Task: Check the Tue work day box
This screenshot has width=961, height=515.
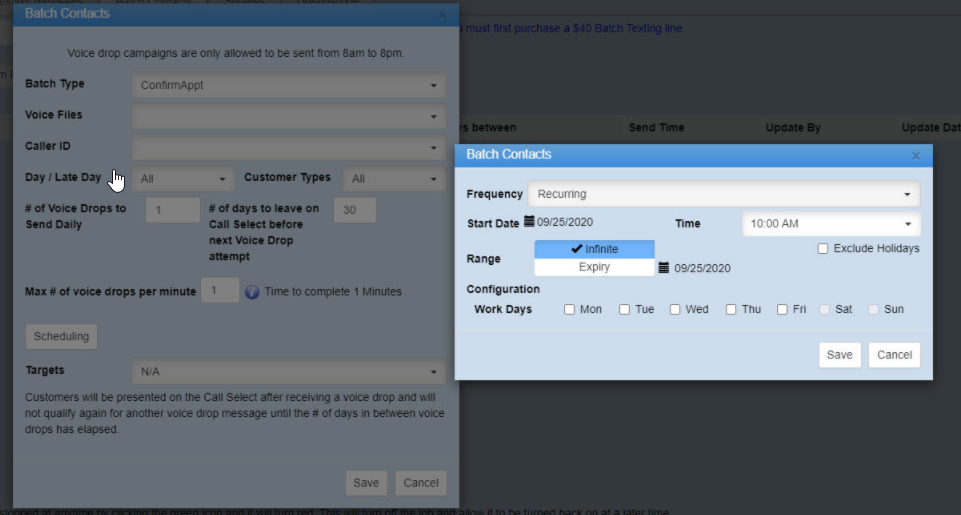Action: coord(624,310)
